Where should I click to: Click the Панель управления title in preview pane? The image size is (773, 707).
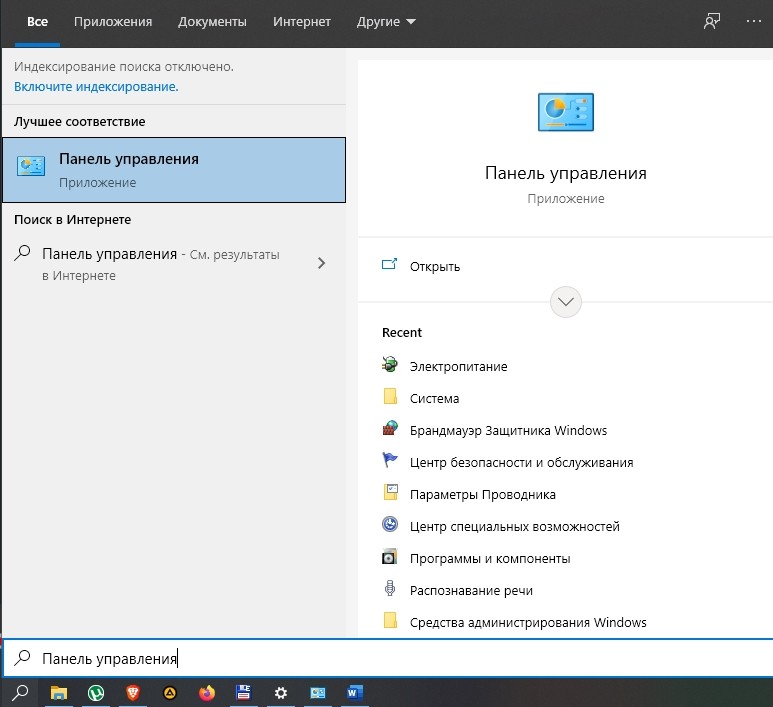565,173
